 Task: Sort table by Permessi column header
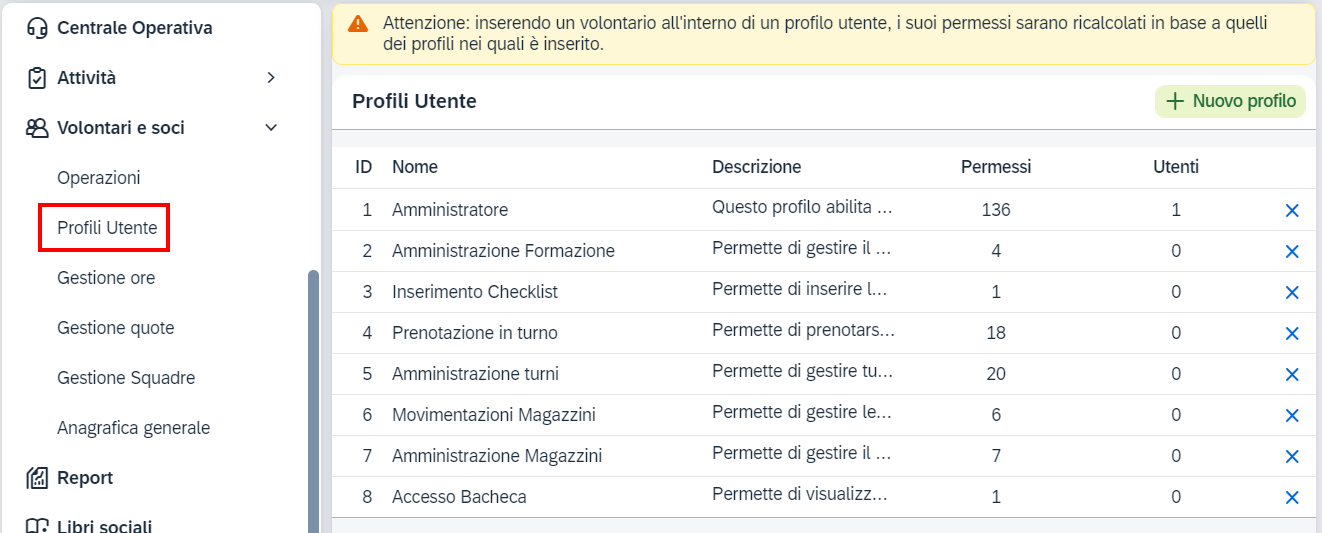tap(995, 167)
